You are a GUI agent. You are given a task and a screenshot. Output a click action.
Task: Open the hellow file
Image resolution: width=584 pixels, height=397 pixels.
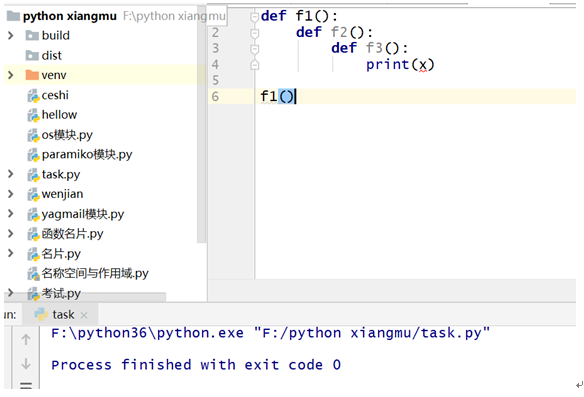(x=59, y=115)
